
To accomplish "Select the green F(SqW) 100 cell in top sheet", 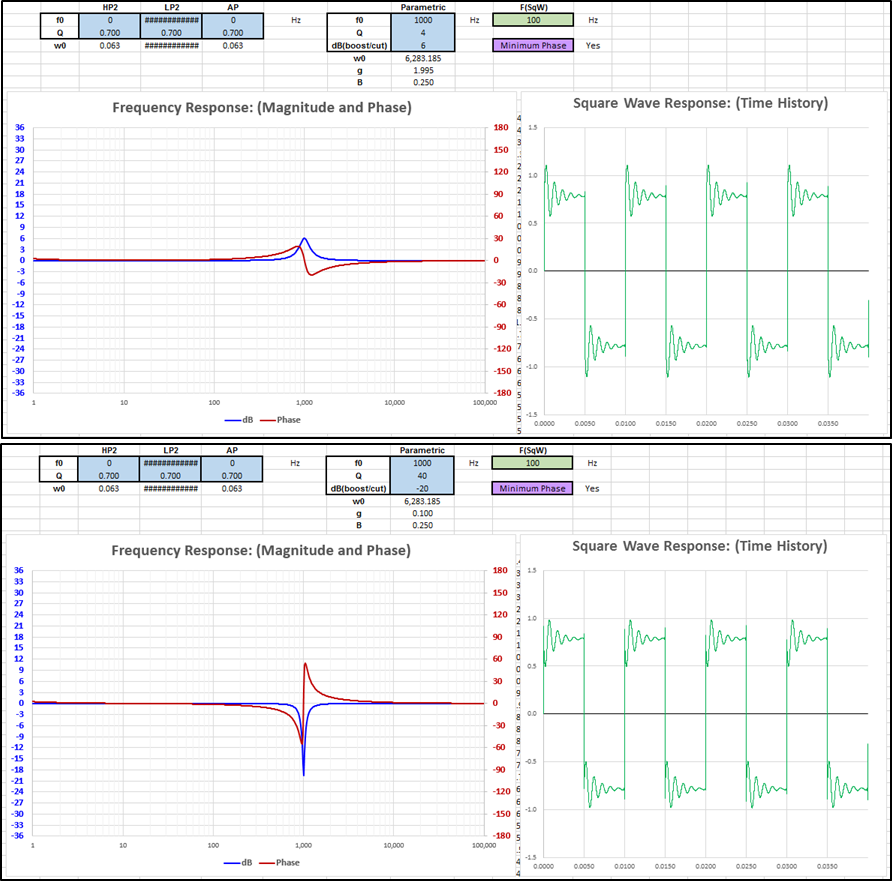I will coord(533,20).
